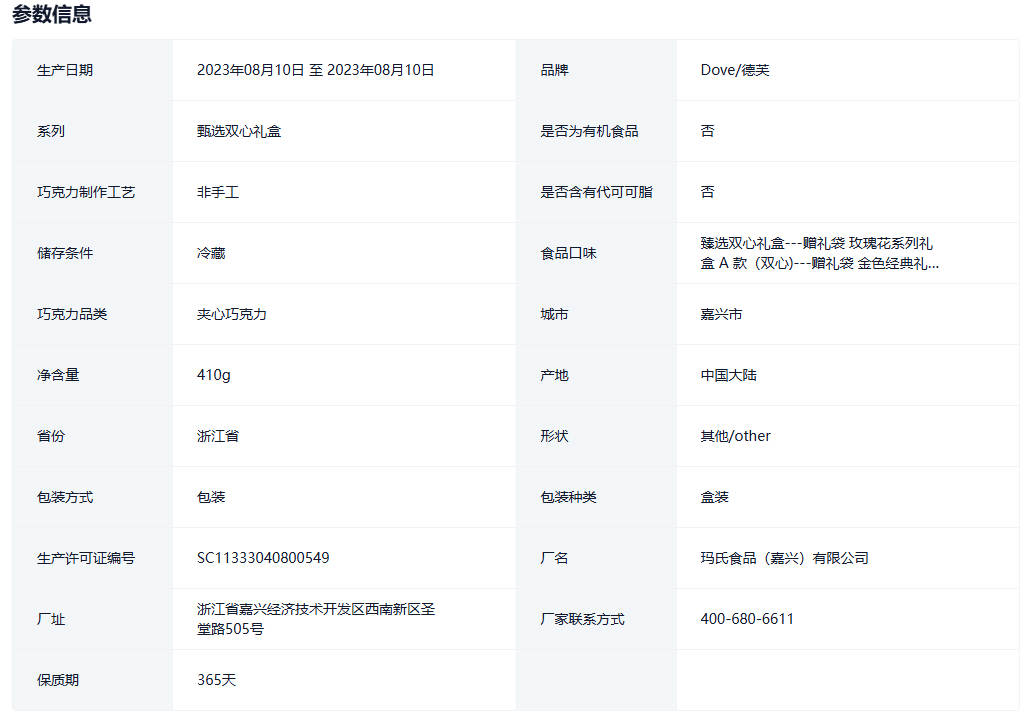Click the 非手工 craft value
The image size is (1032, 722).
[218, 192]
